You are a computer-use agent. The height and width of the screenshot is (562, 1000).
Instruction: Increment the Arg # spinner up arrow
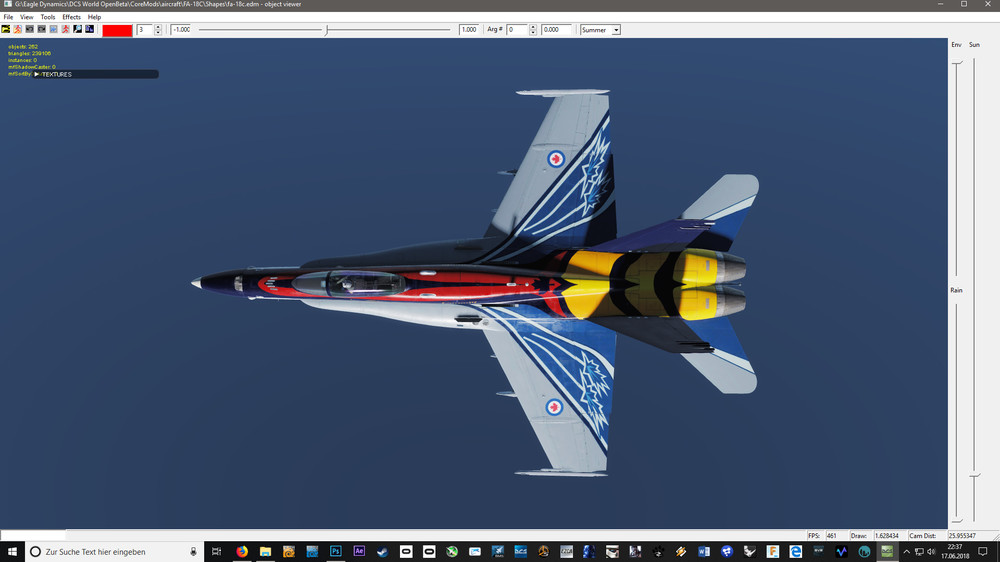coord(533,27)
